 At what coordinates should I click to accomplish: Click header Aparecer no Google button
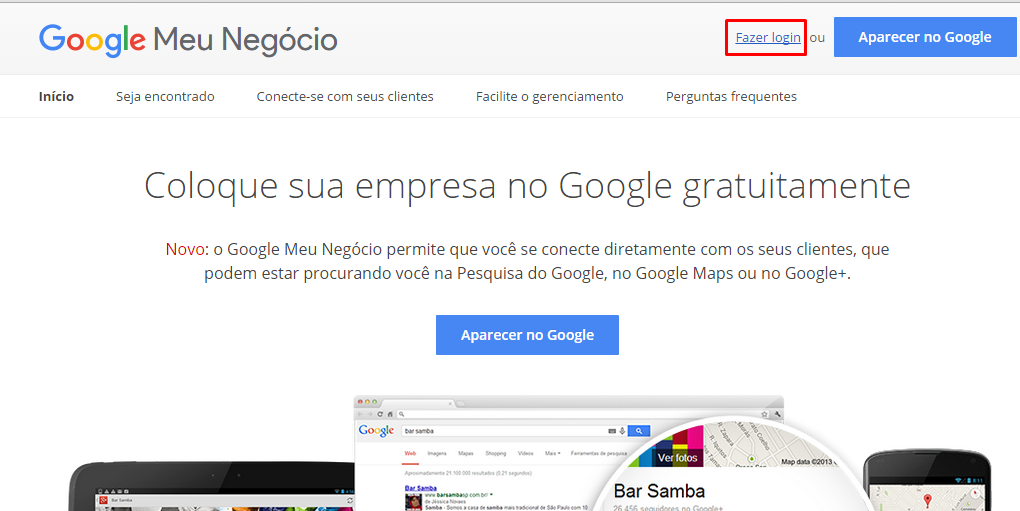tap(925, 37)
